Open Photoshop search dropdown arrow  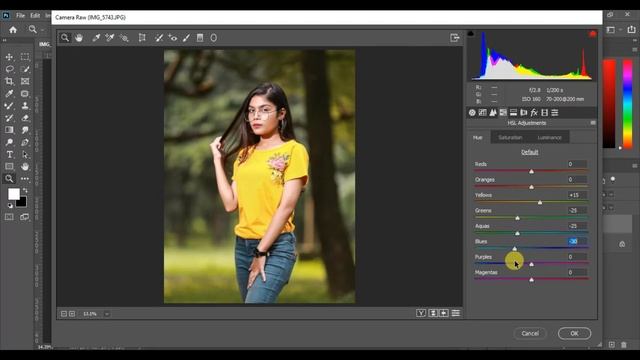(42, 30)
